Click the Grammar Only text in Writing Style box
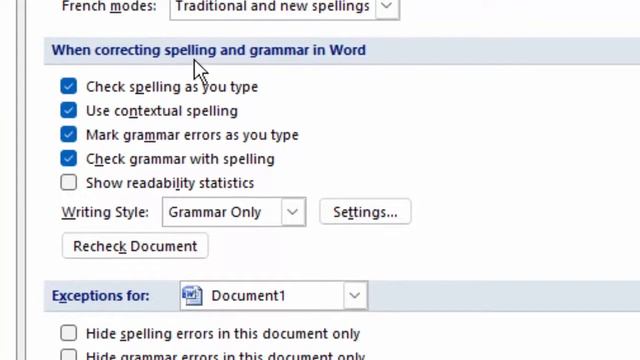640x360 pixels. [215, 212]
